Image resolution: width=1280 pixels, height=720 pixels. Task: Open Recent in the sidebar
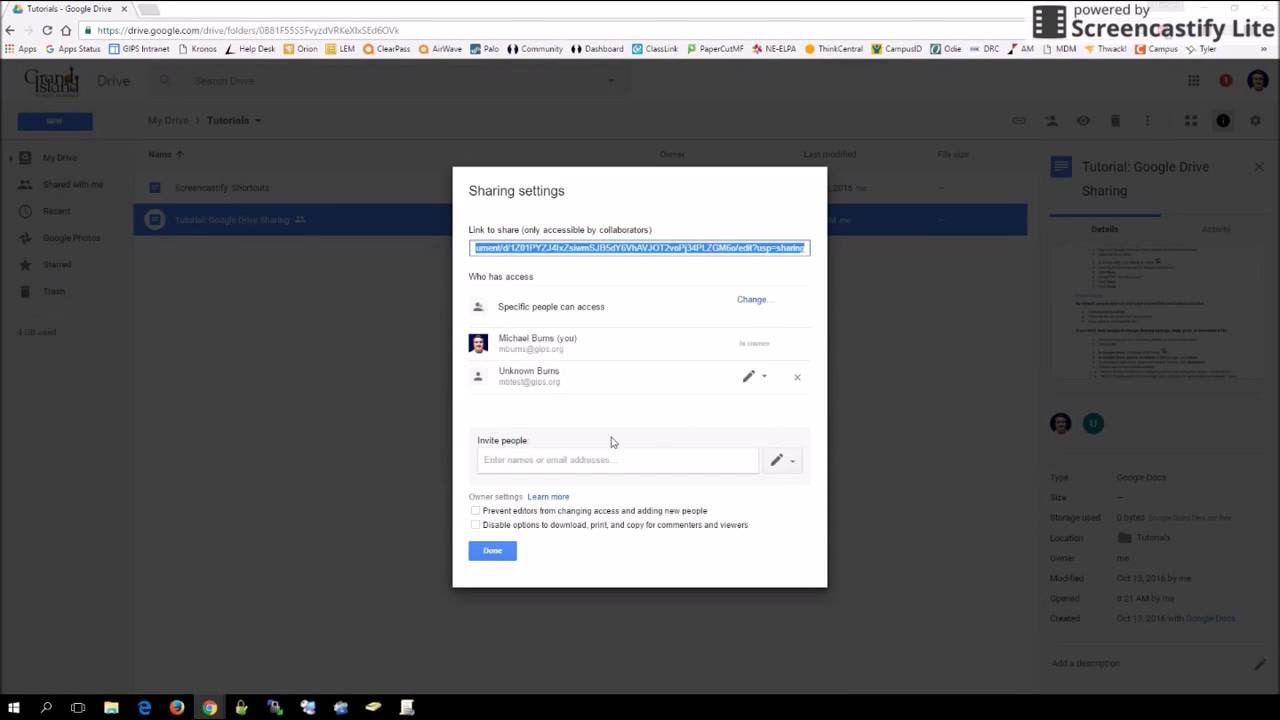[56, 211]
